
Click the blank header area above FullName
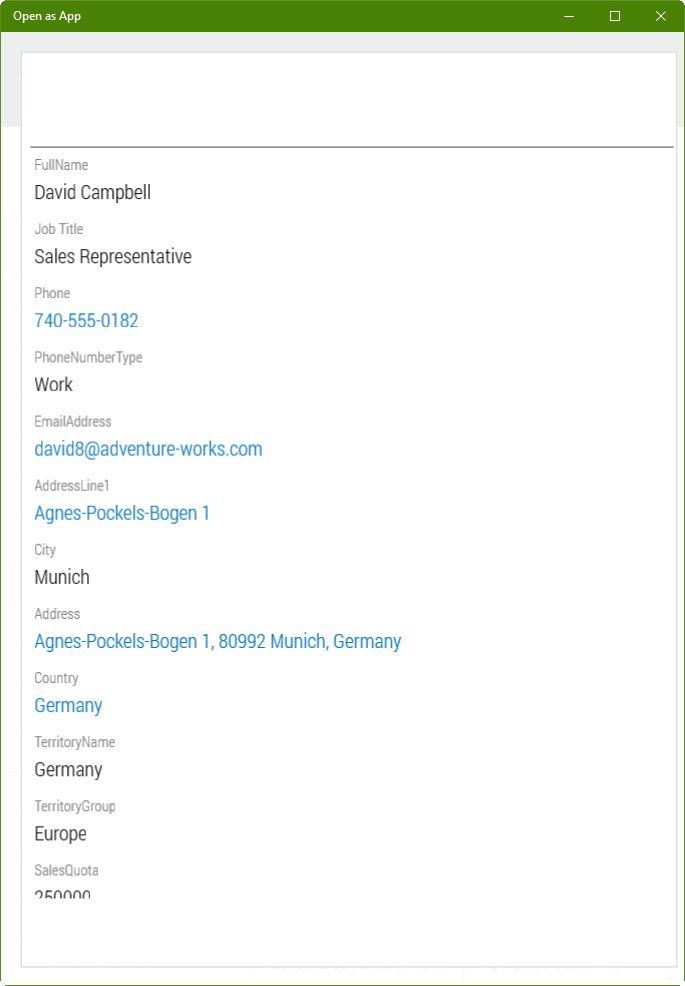(x=348, y=100)
